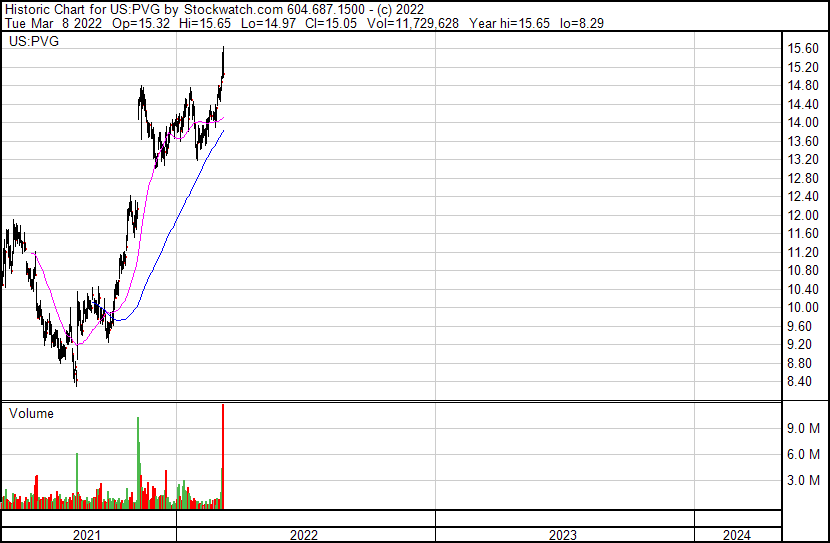Select the 2021 year on time axis
This screenshot has height=543, width=830.
coord(87,535)
